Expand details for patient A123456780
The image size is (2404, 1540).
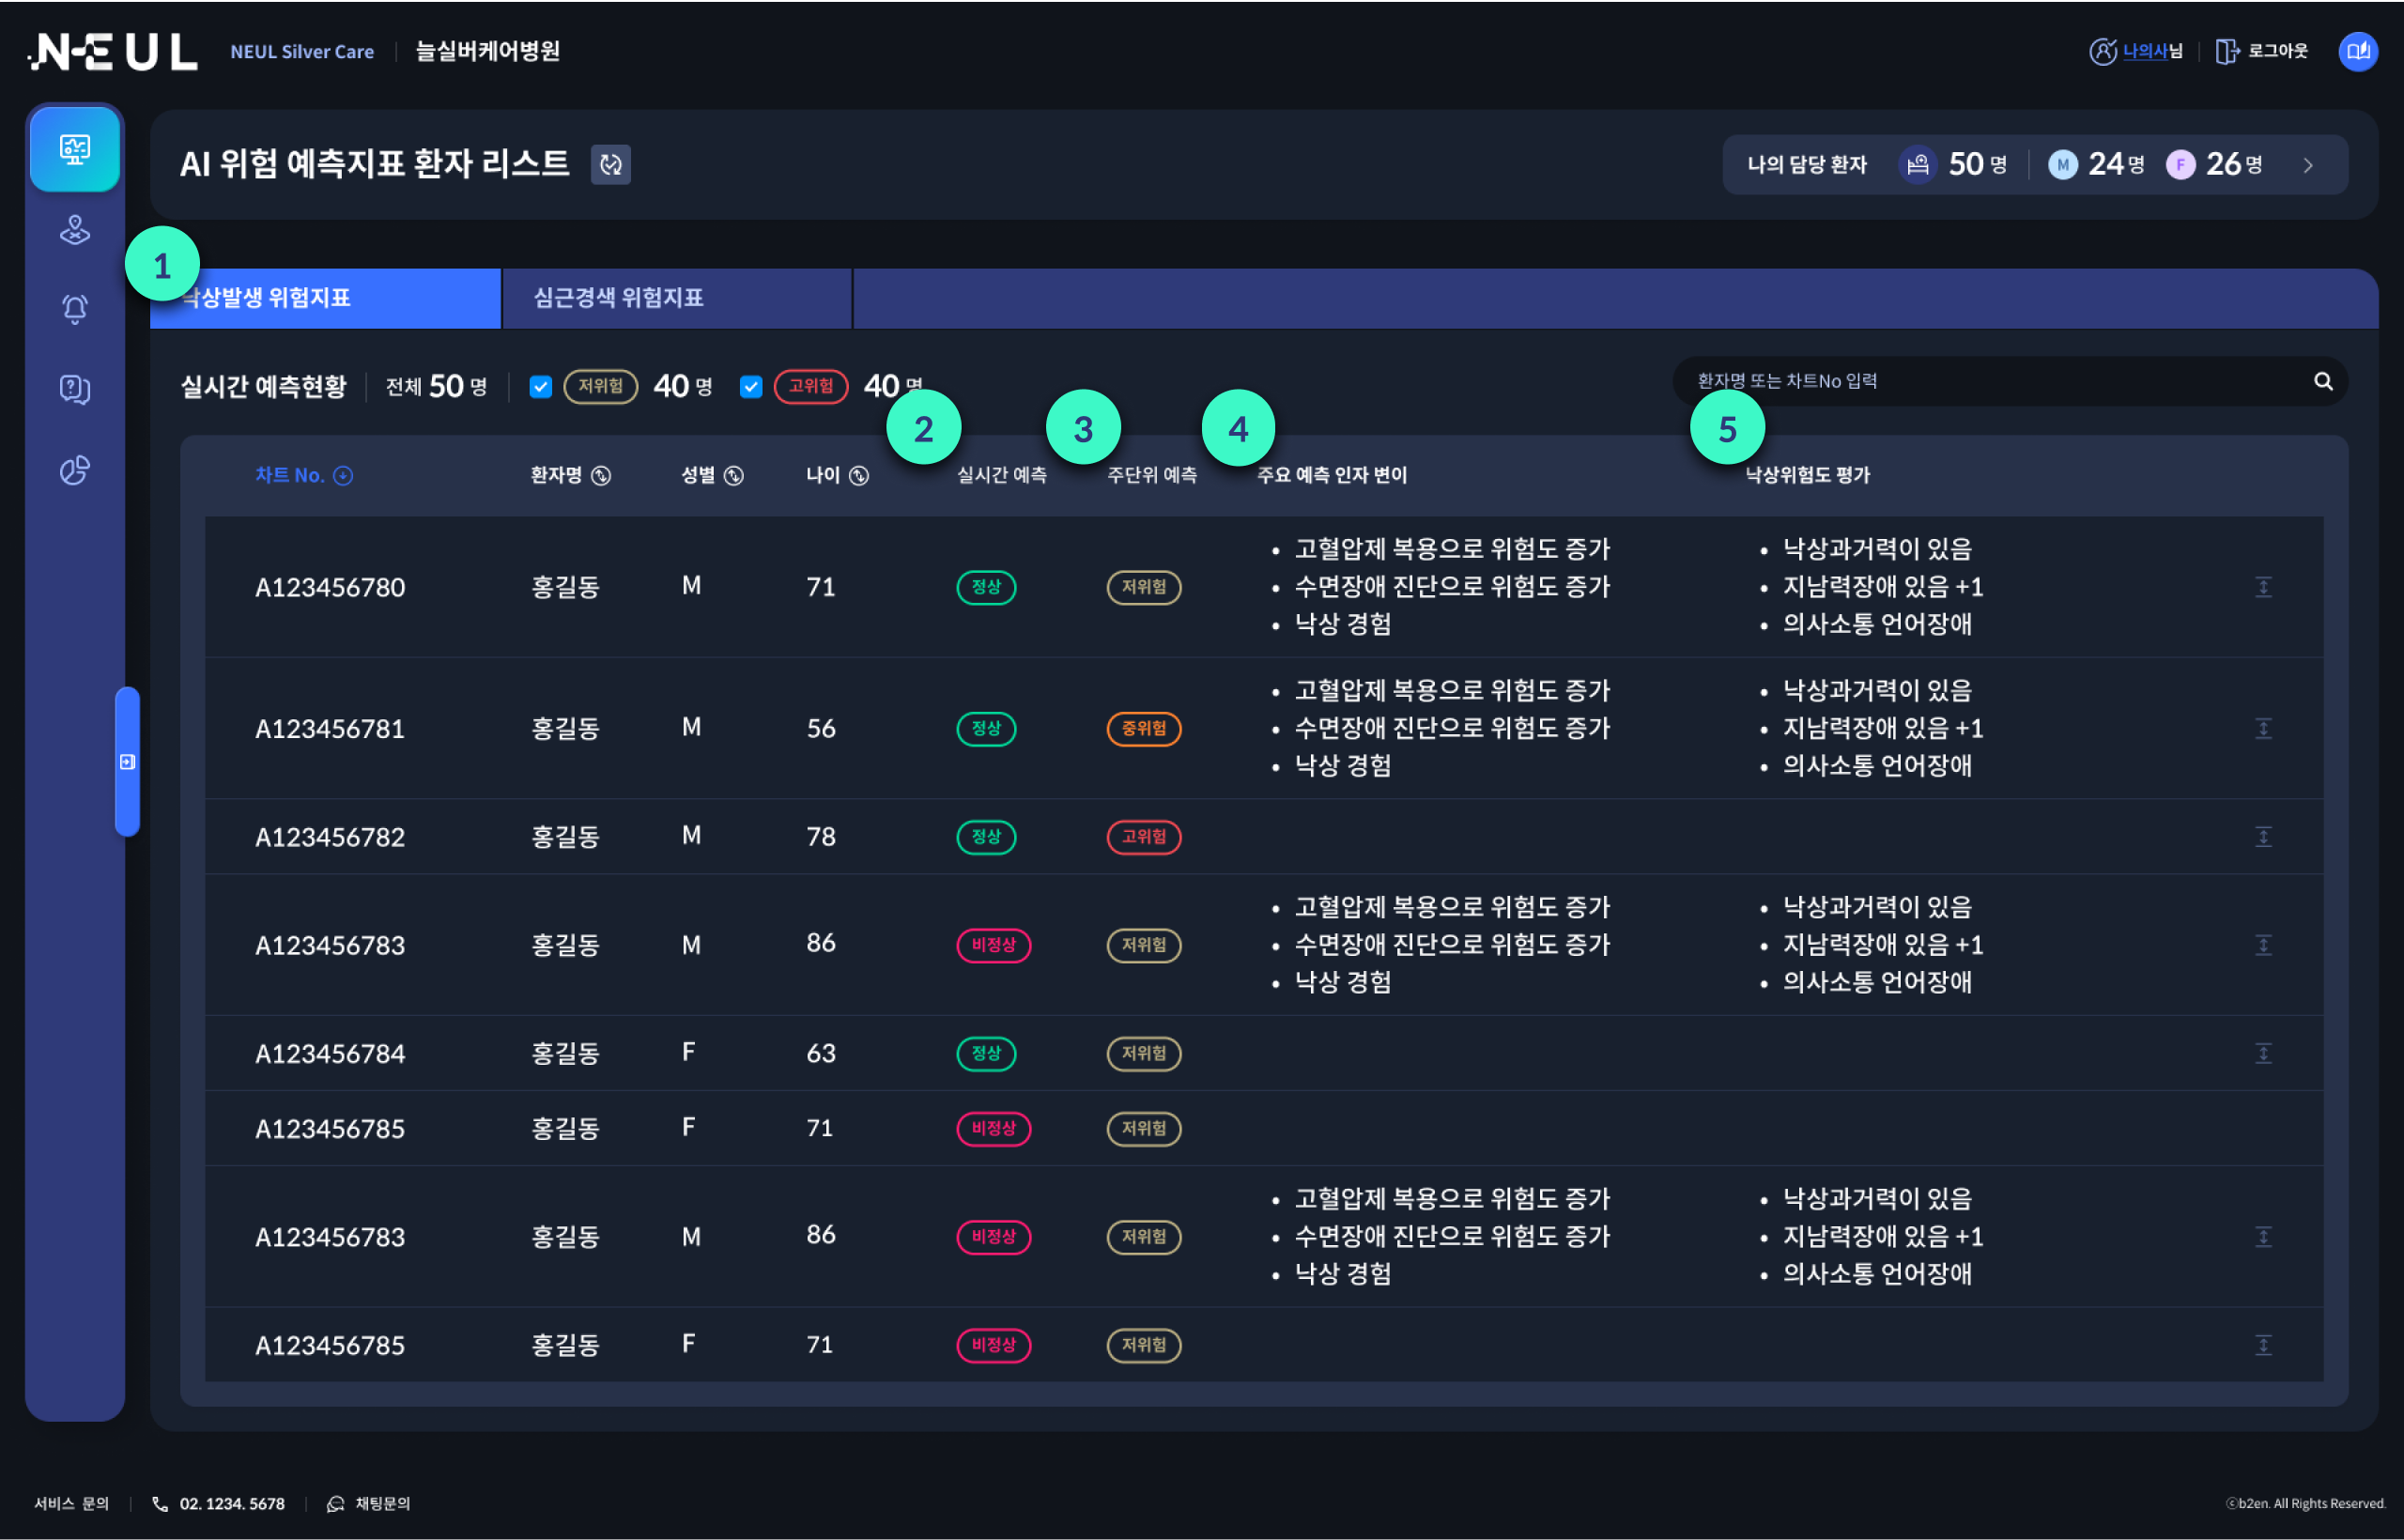pyautogui.click(x=2264, y=587)
